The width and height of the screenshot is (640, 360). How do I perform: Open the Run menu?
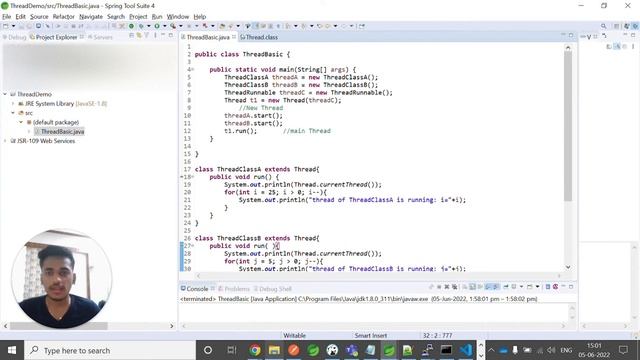tap(157, 16)
